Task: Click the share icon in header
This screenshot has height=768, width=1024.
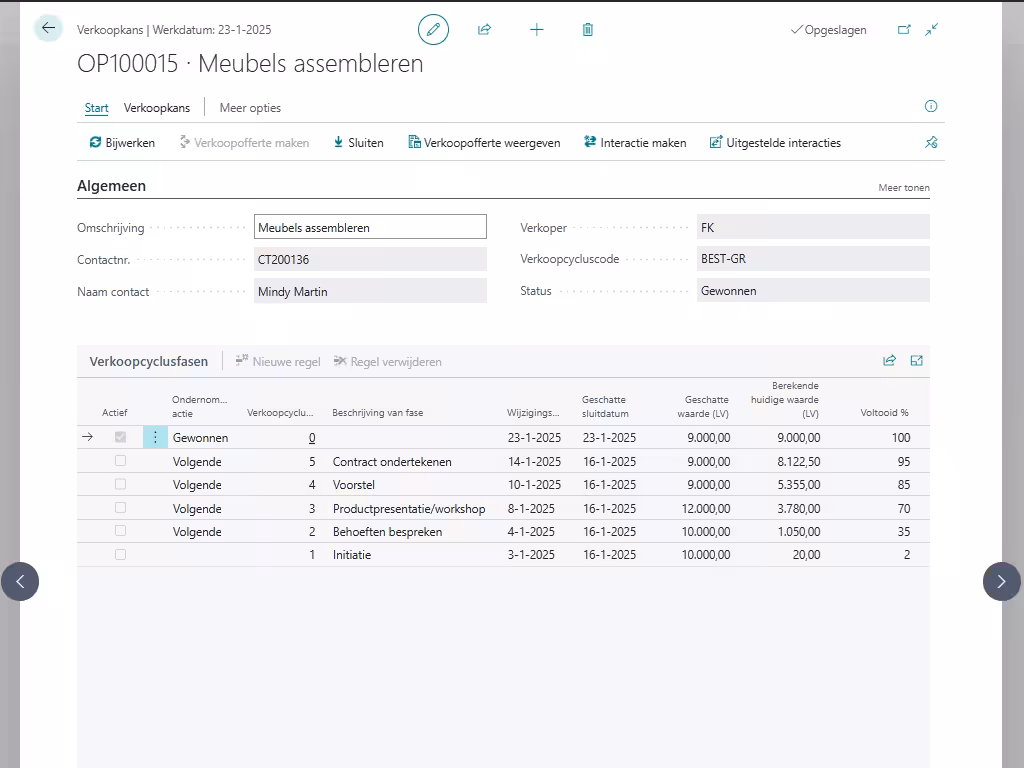Action: (485, 30)
